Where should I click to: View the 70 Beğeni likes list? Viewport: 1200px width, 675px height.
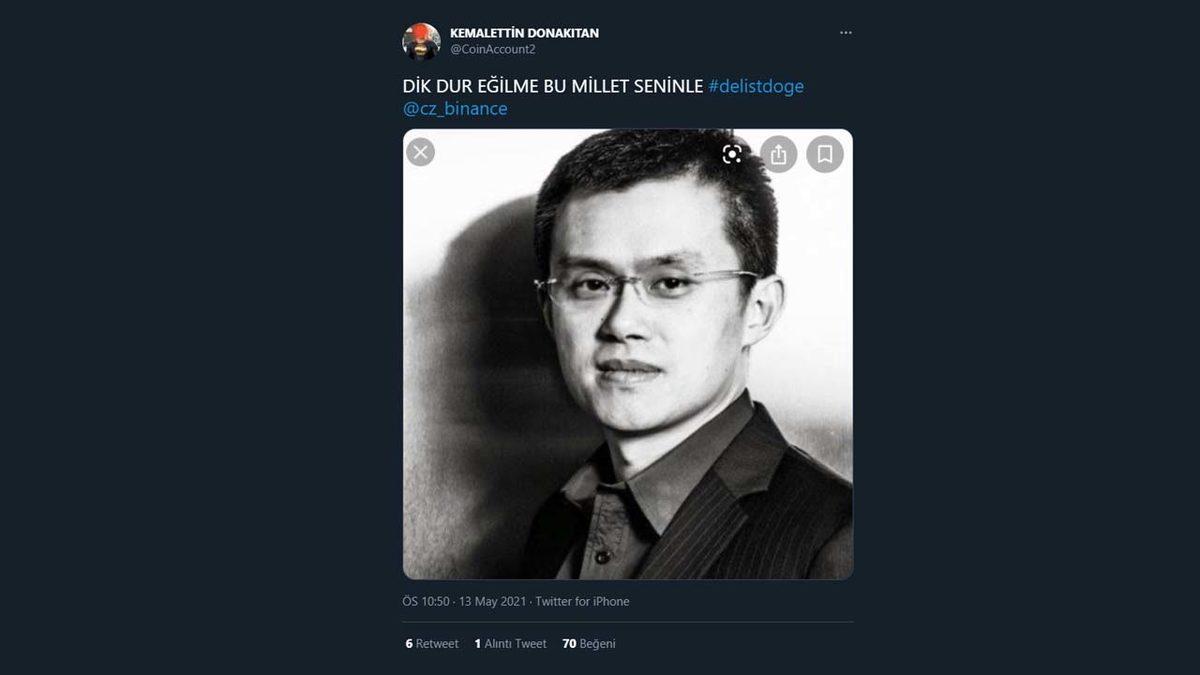589,644
